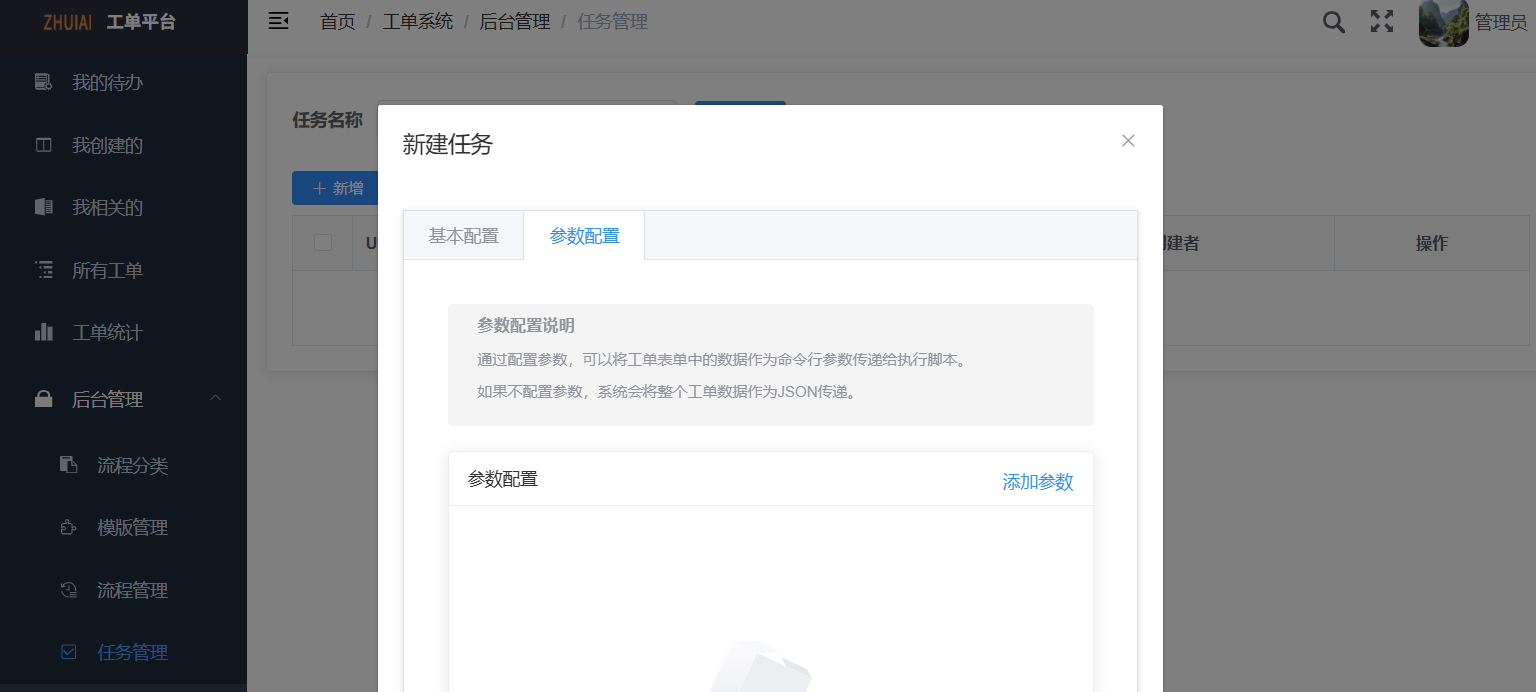Click the 所有工单 list icon
This screenshot has width=1536, height=692.
tap(44, 269)
